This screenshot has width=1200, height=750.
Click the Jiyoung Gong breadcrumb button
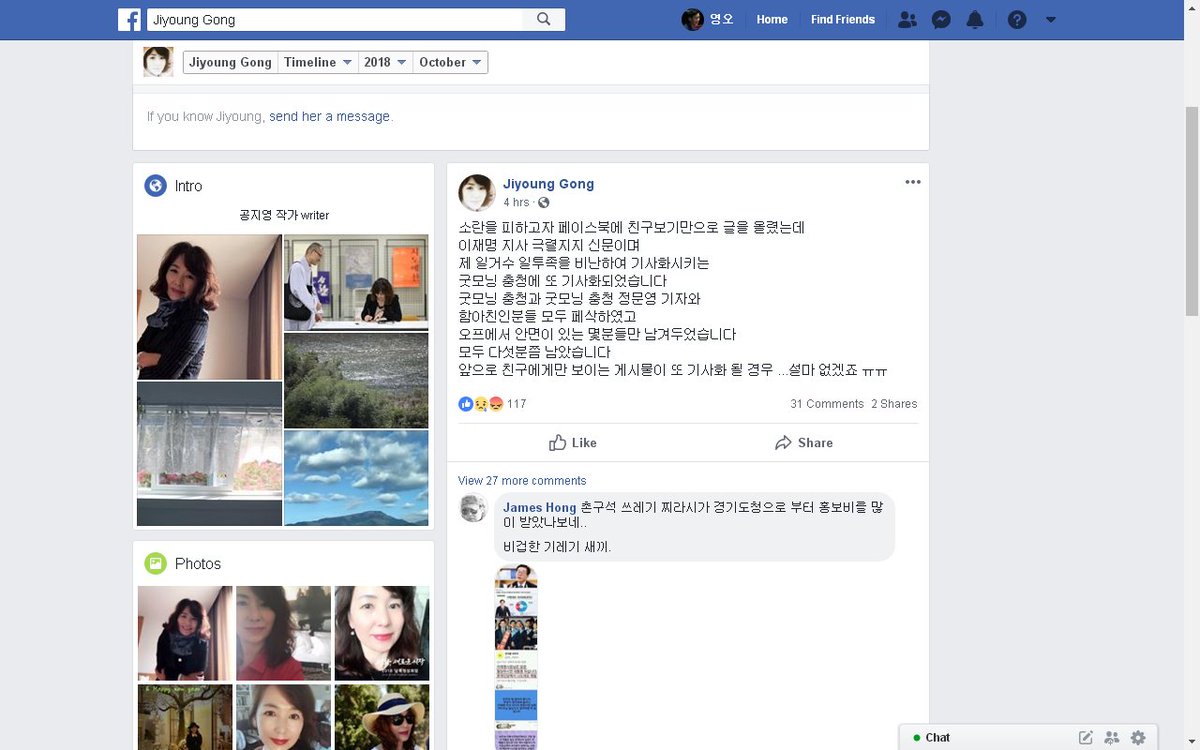point(230,62)
